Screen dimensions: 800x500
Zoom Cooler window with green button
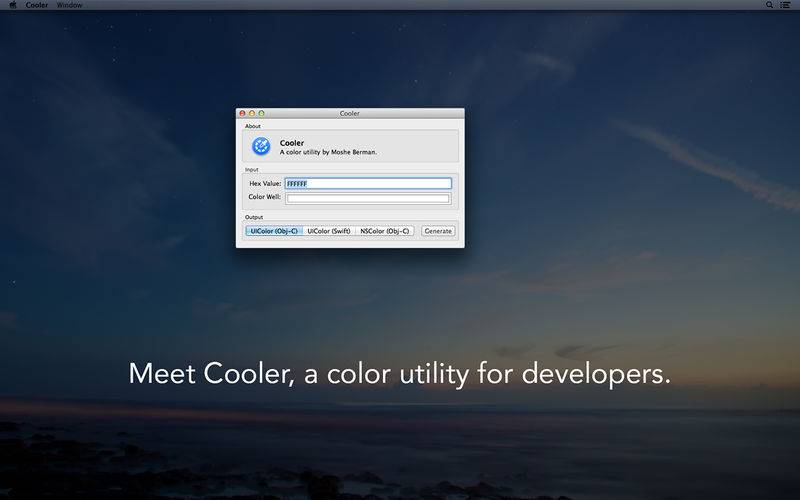261,113
